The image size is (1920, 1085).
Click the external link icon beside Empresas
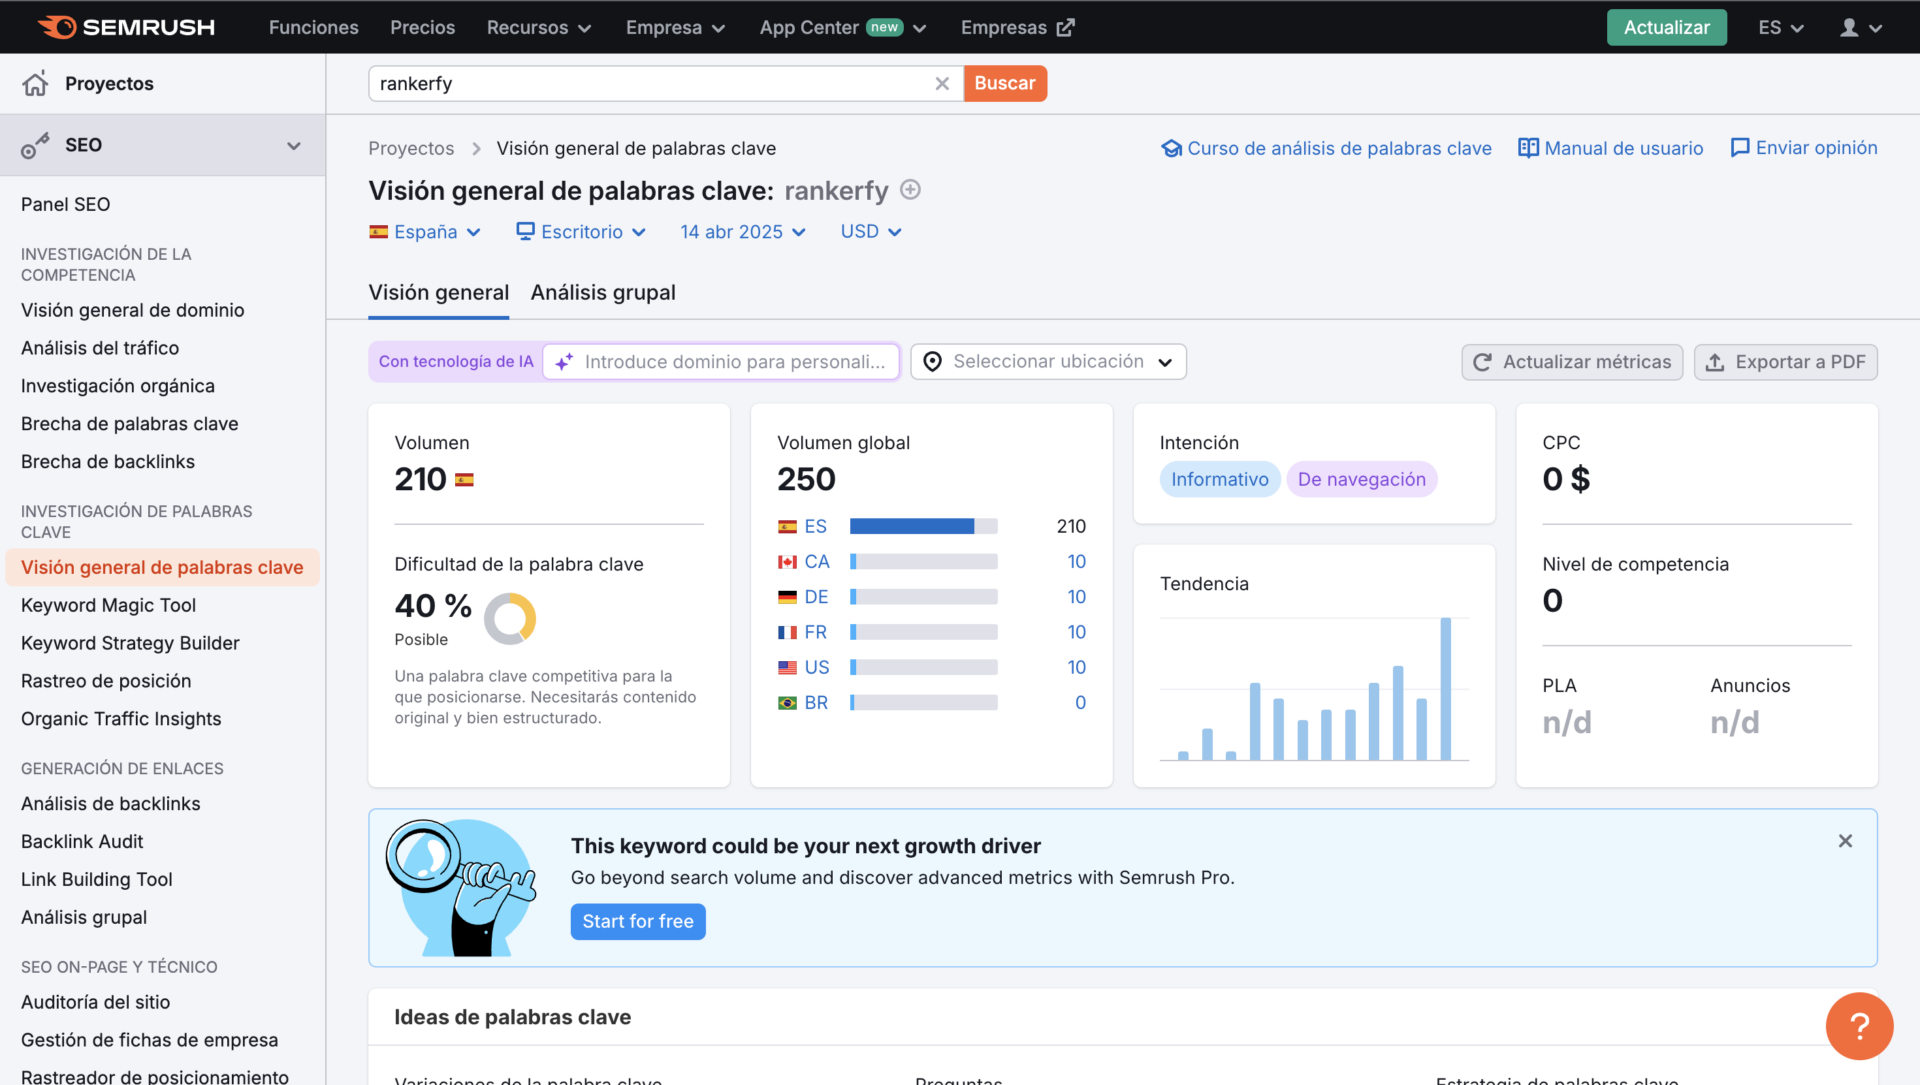tap(1066, 28)
